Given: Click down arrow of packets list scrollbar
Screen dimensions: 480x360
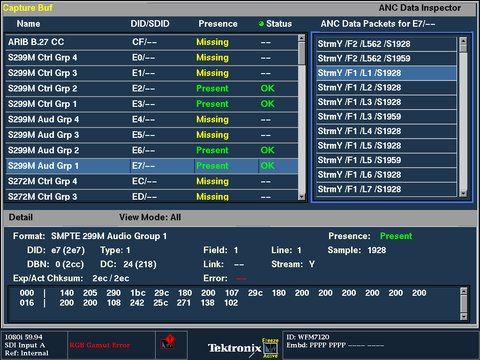Looking at the screenshot, I should coord(463,193).
